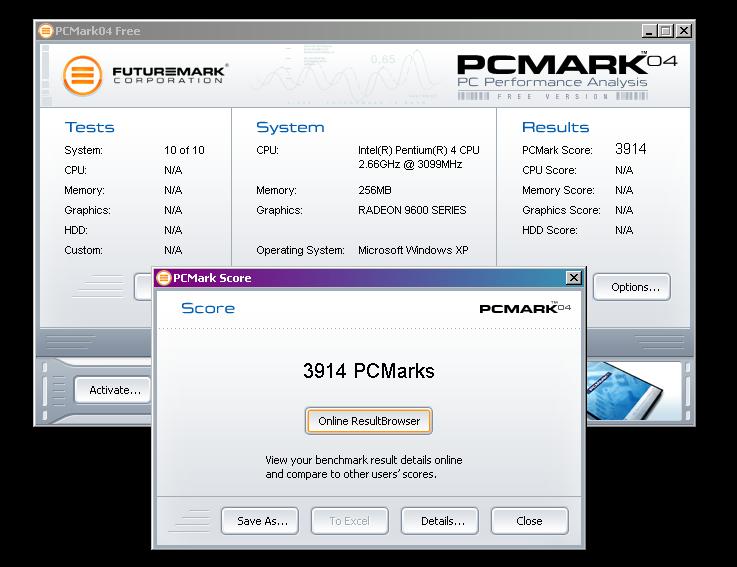Screen dimensions: 737x567
Task: Click the FUTUREMARK CORPORATION wordmark
Action: point(170,75)
